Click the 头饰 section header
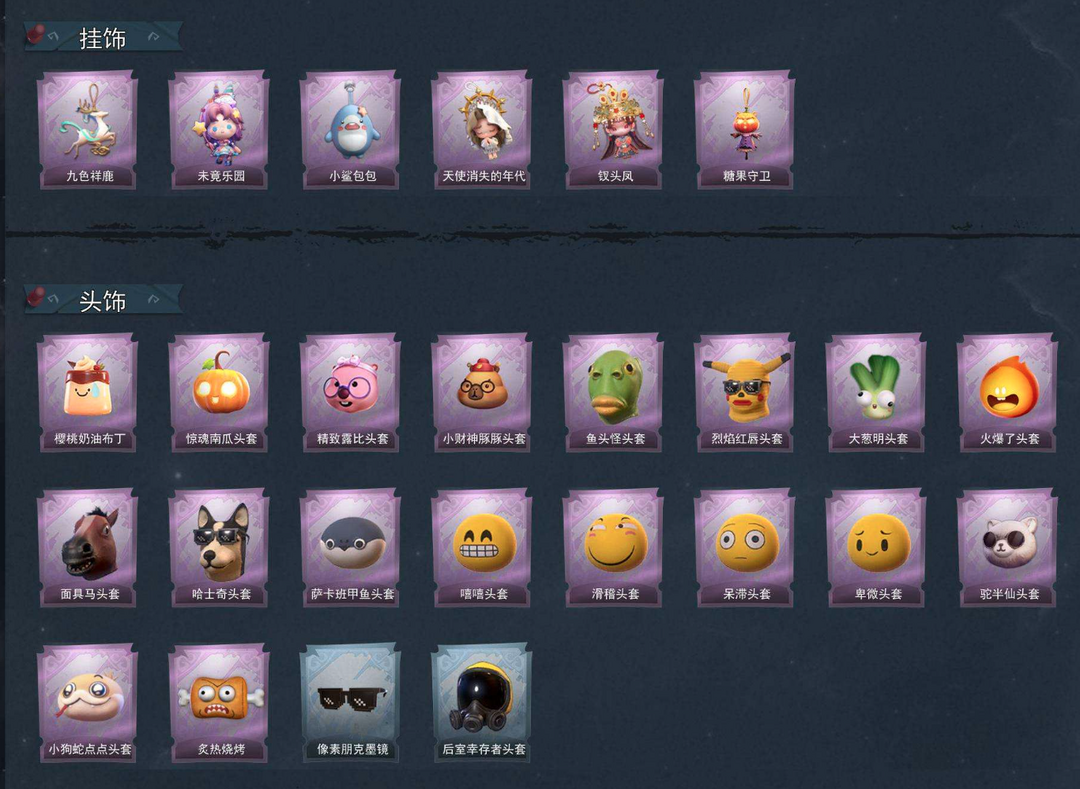The height and width of the screenshot is (789, 1080). click(103, 300)
